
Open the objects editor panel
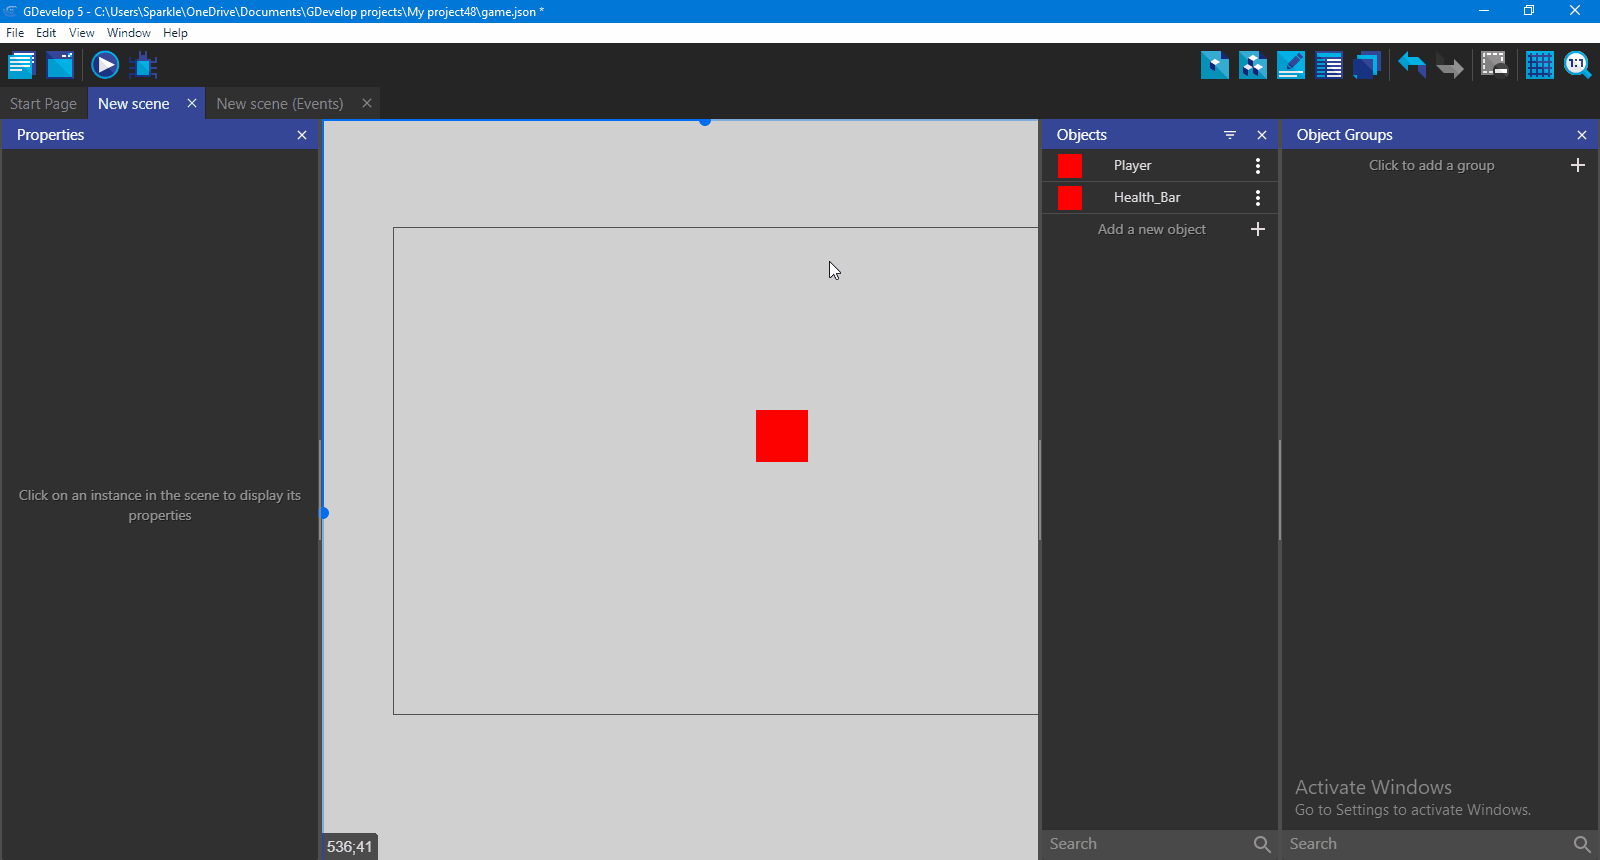click(x=1214, y=66)
